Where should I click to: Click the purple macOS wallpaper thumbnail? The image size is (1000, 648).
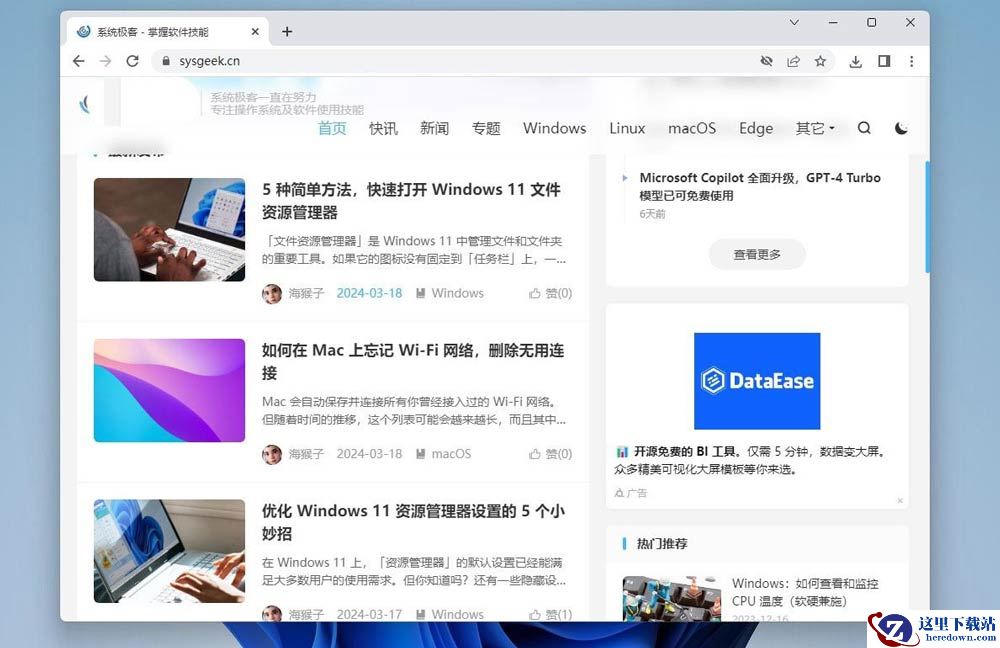(169, 390)
